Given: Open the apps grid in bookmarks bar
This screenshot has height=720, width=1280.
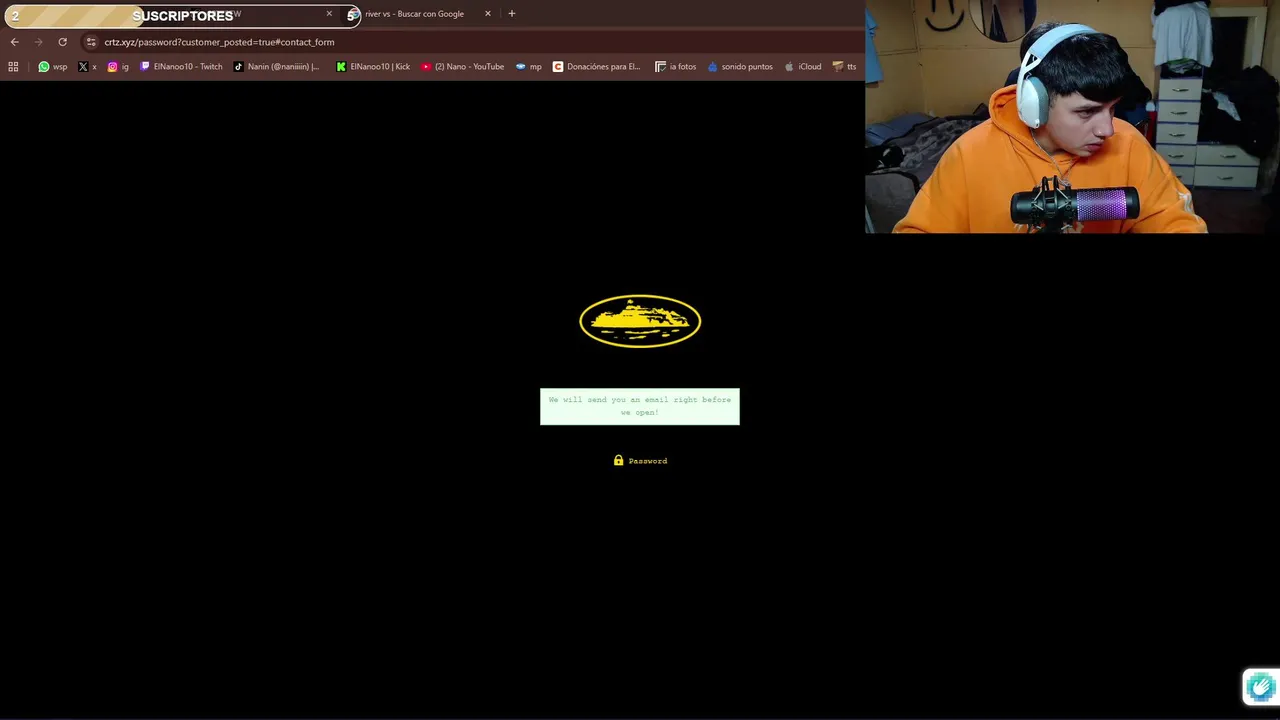Looking at the screenshot, I should pyautogui.click(x=13, y=67).
